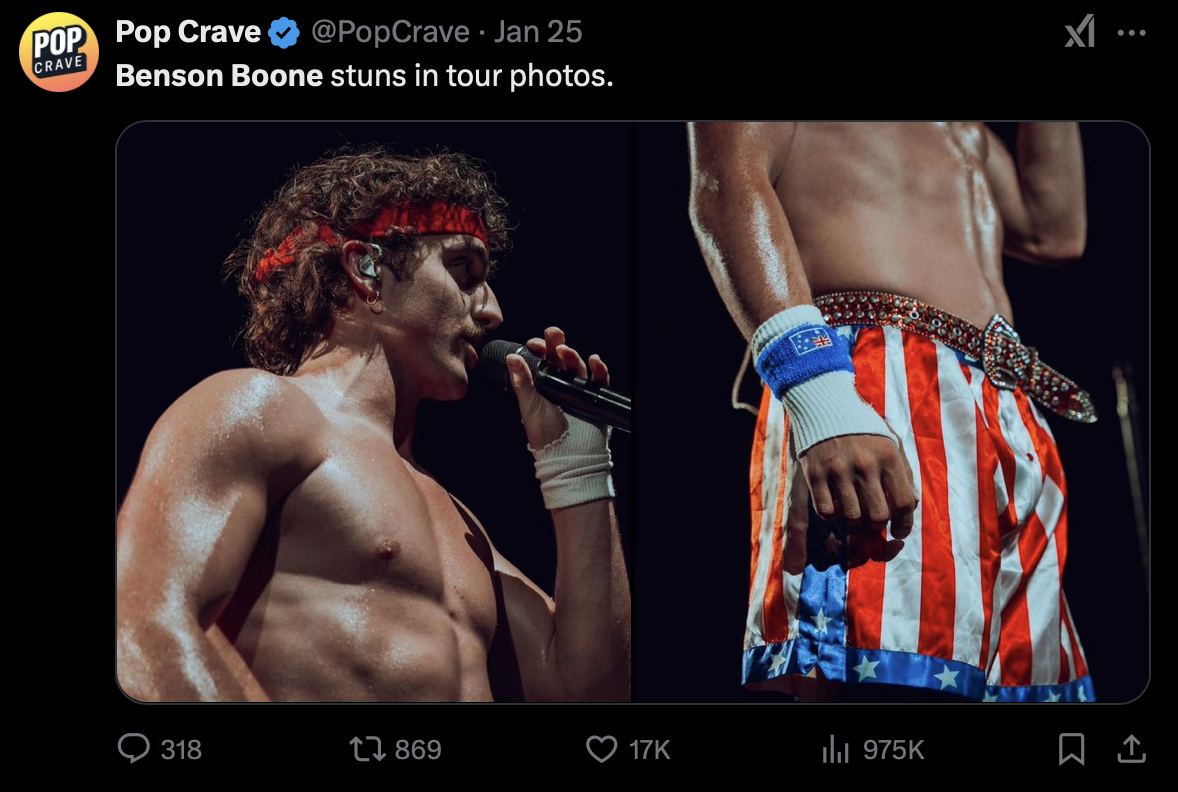Screen dimensions: 1178x792
Task: Click the 975K views count
Action: 893,749
